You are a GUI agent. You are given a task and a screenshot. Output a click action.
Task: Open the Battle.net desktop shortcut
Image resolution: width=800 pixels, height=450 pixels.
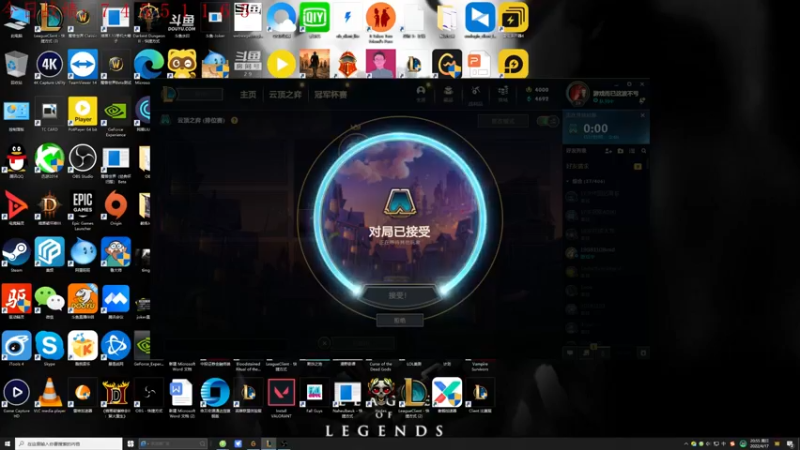click(115, 348)
